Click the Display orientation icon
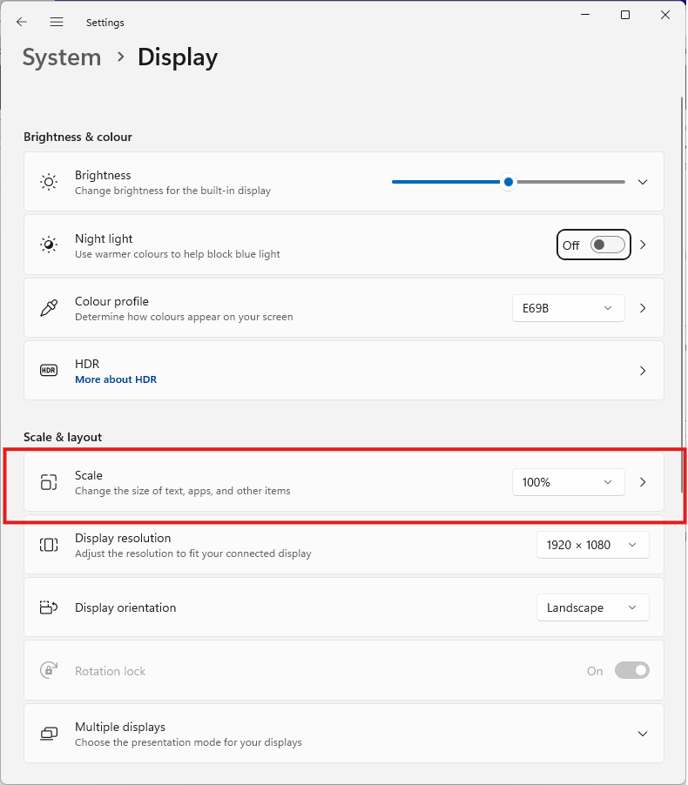688x785 pixels. [x=48, y=608]
